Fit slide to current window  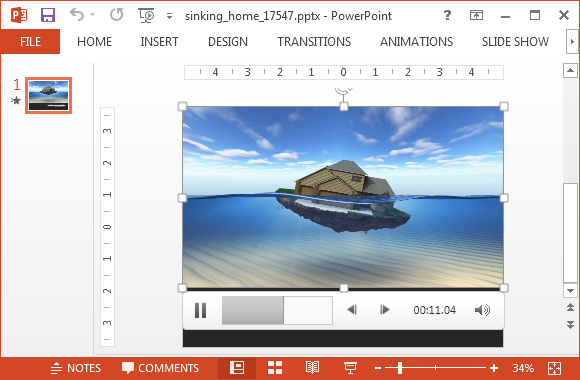coord(554,368)
